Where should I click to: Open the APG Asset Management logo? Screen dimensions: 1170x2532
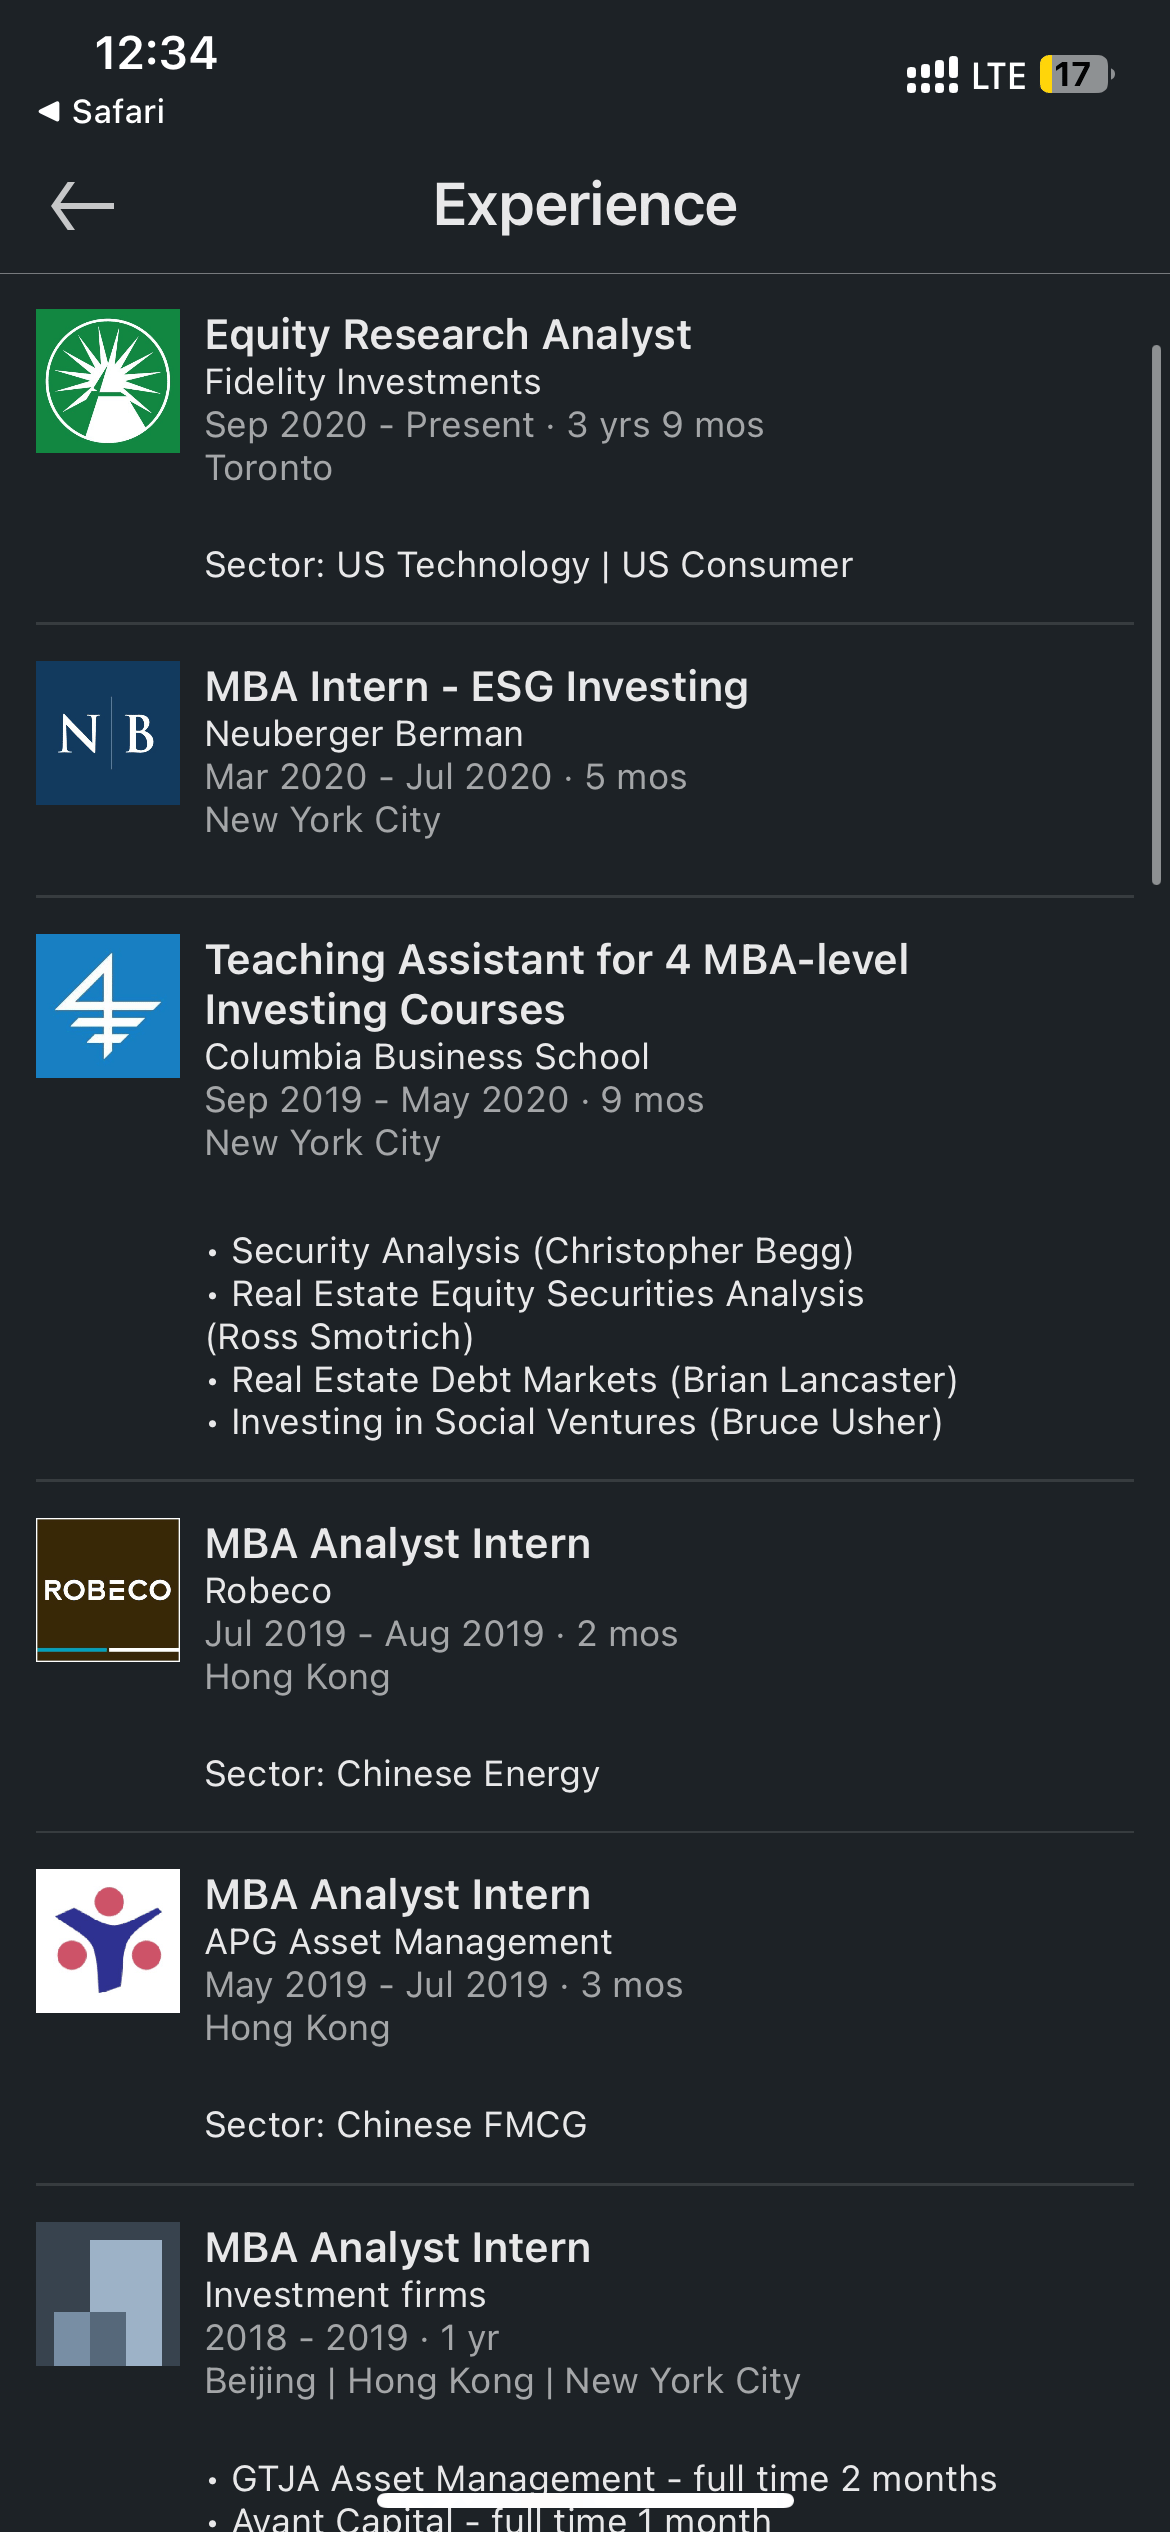pos(108,1941)
